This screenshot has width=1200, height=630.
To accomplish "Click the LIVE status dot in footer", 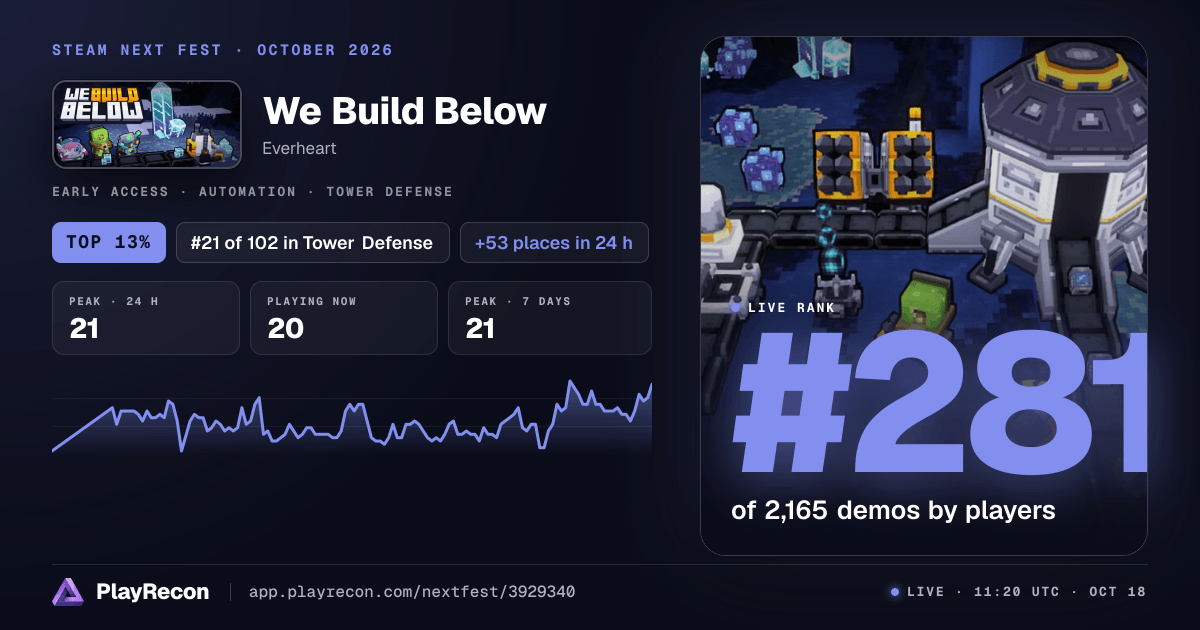I will click(x=895, y=592).
